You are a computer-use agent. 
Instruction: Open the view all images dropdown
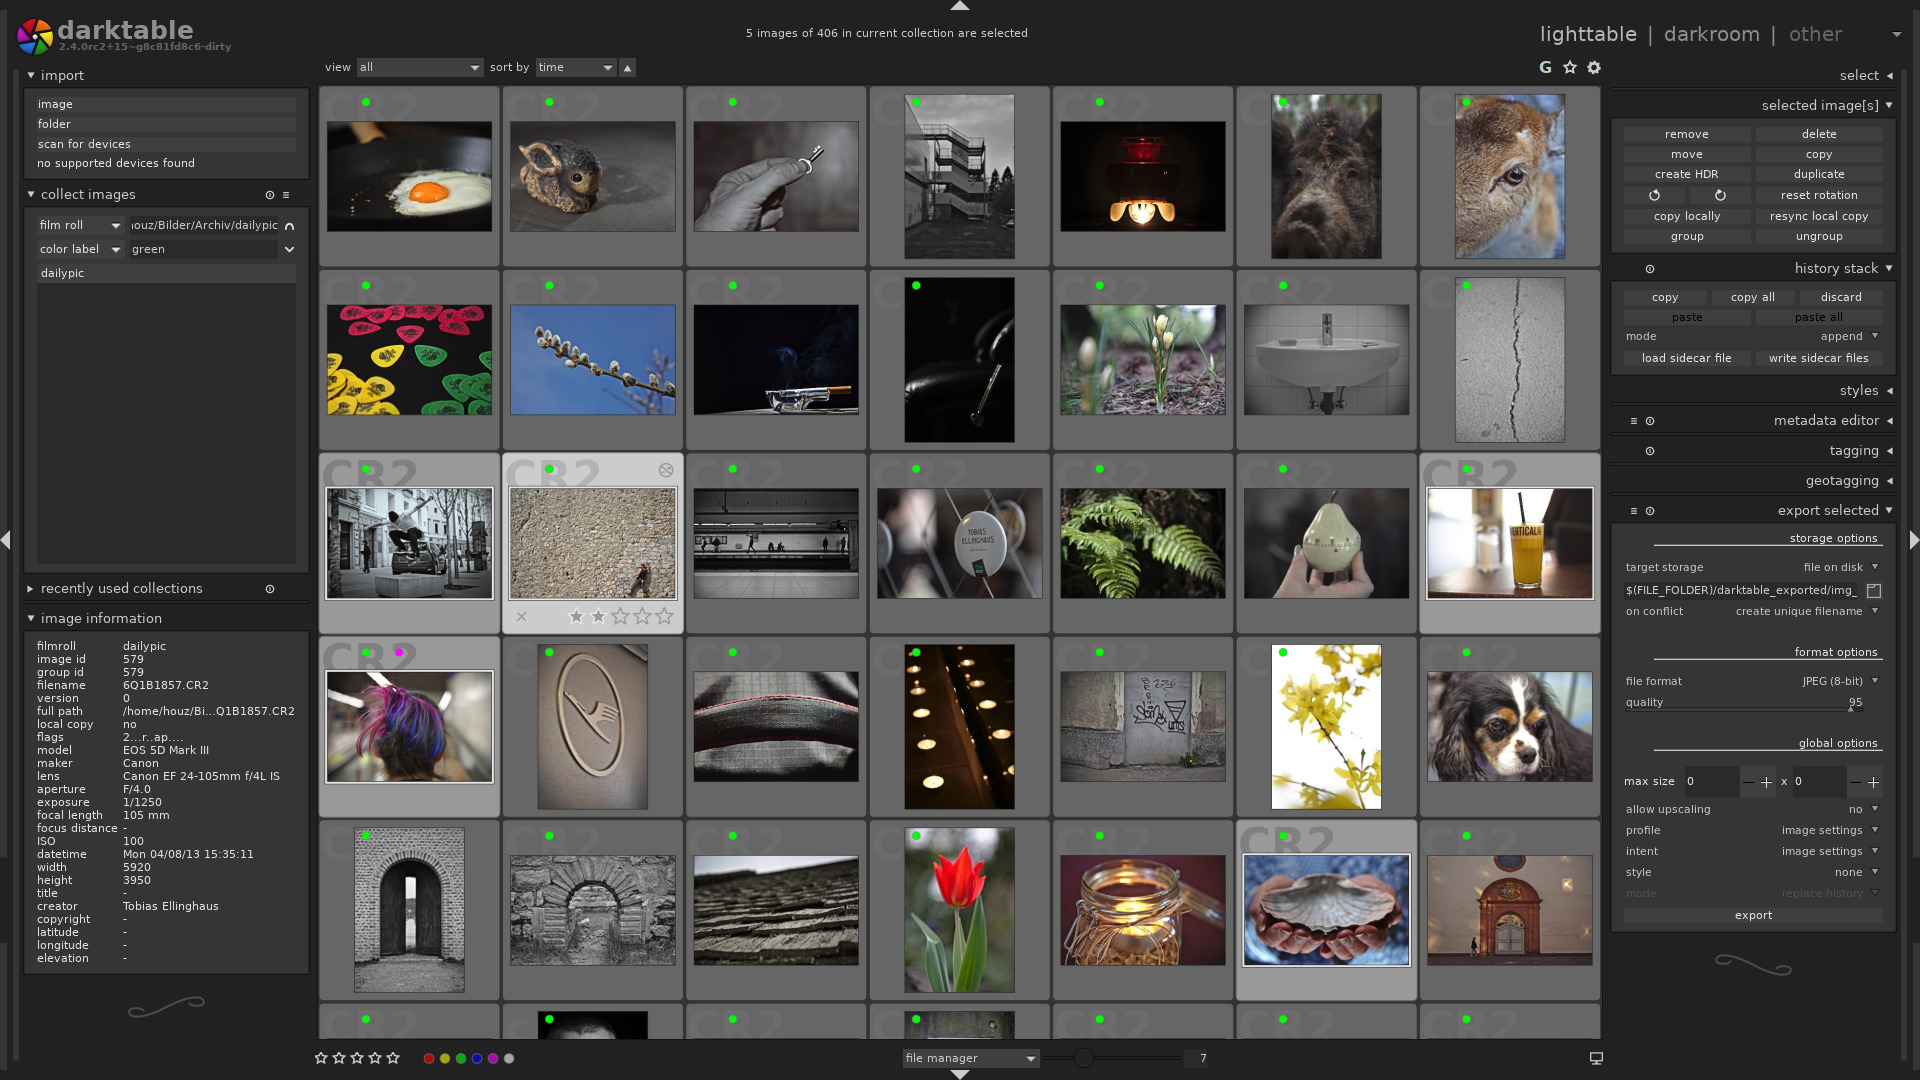[x=417, y=67]
